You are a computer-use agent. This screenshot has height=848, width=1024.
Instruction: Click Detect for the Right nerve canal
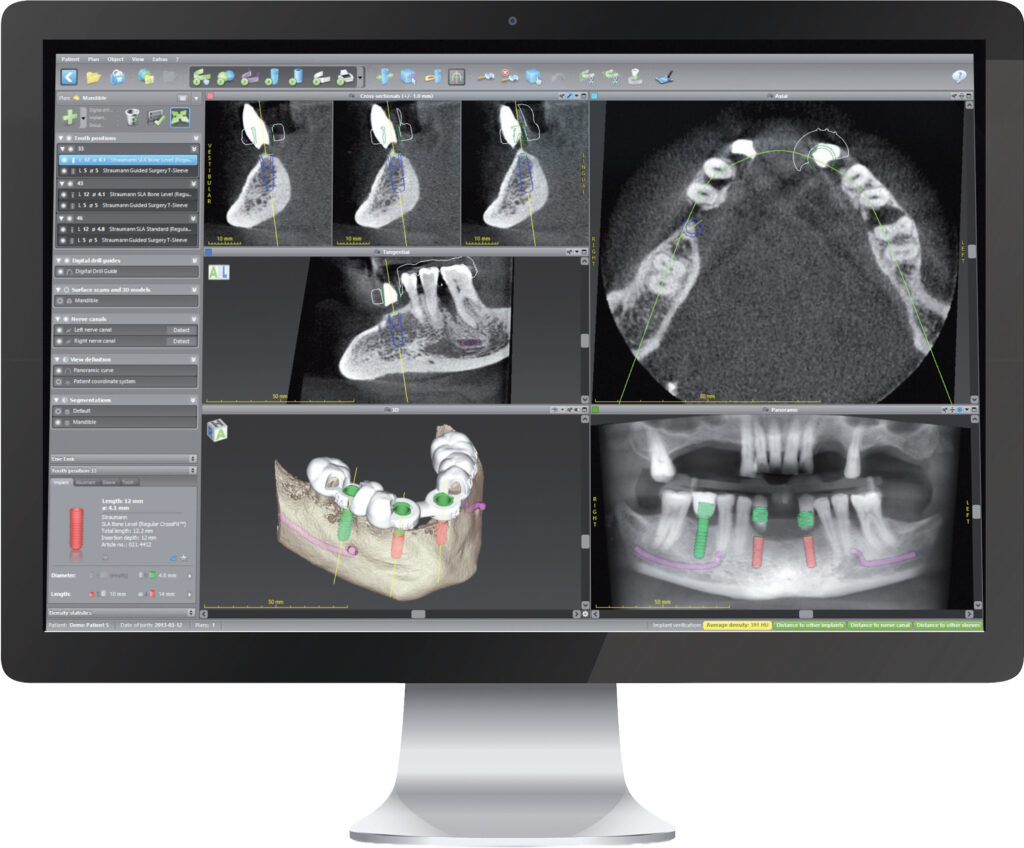coord(180,341)
